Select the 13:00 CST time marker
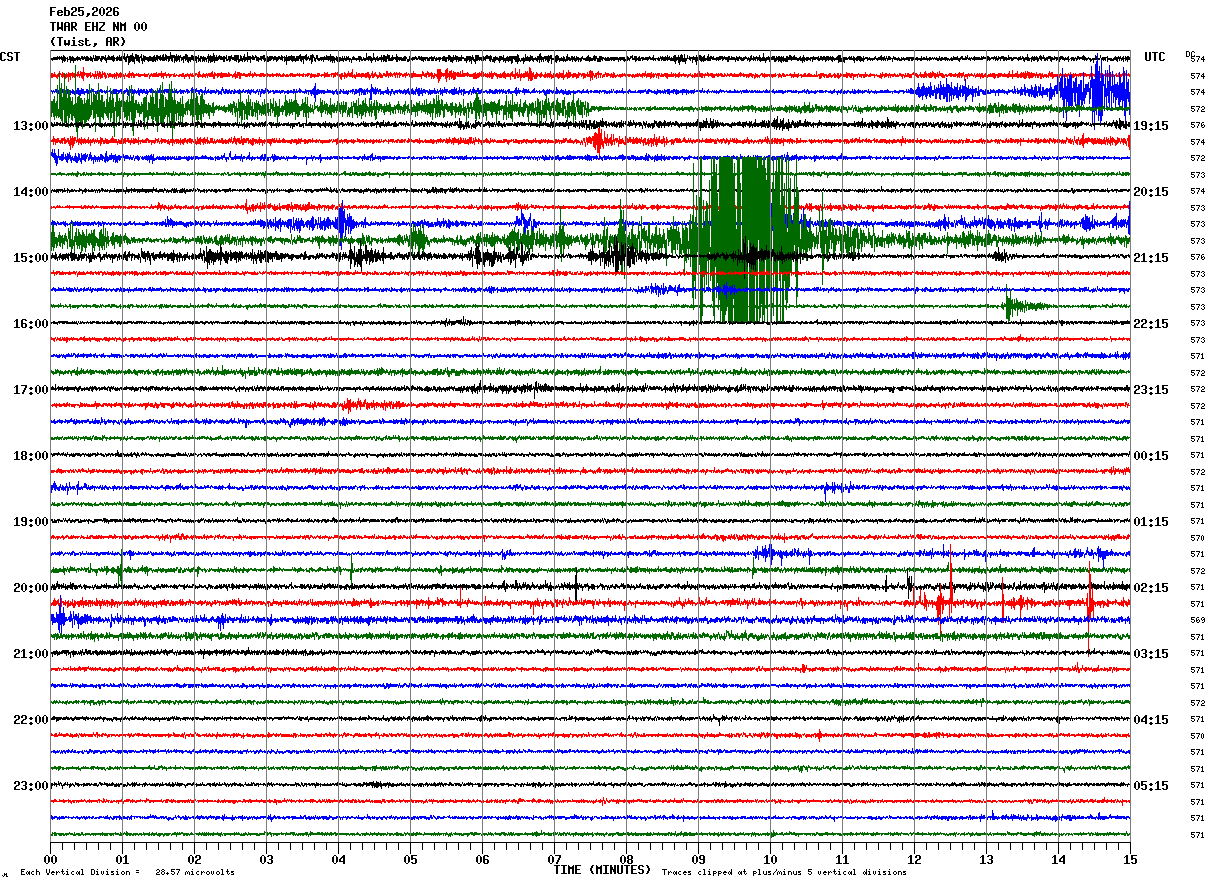 coord(31,126)
